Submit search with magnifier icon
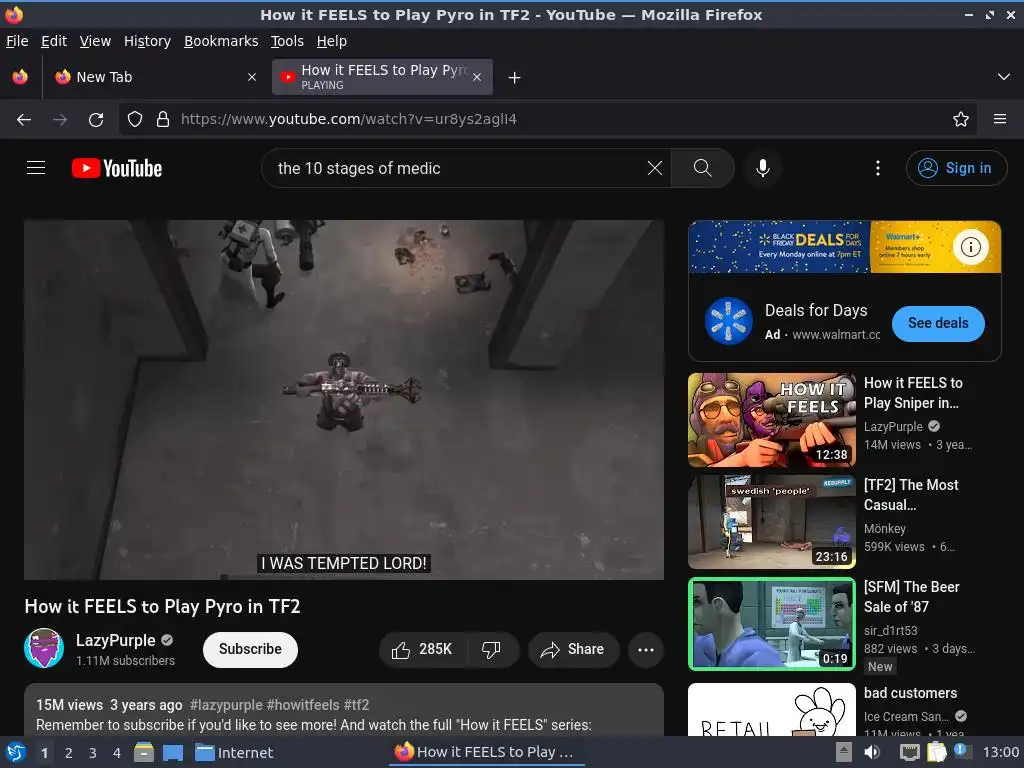This screenshot has height=768, width=1024. [703, 168]
